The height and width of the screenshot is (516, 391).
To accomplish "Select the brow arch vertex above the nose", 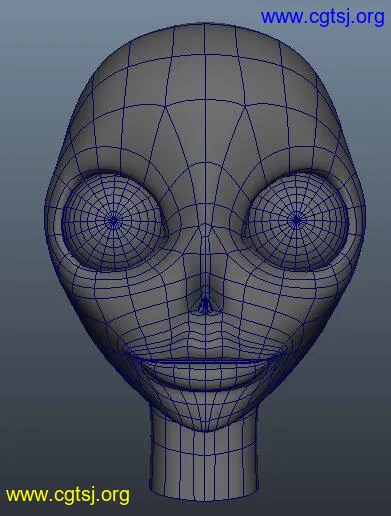I will pos(205,163).
